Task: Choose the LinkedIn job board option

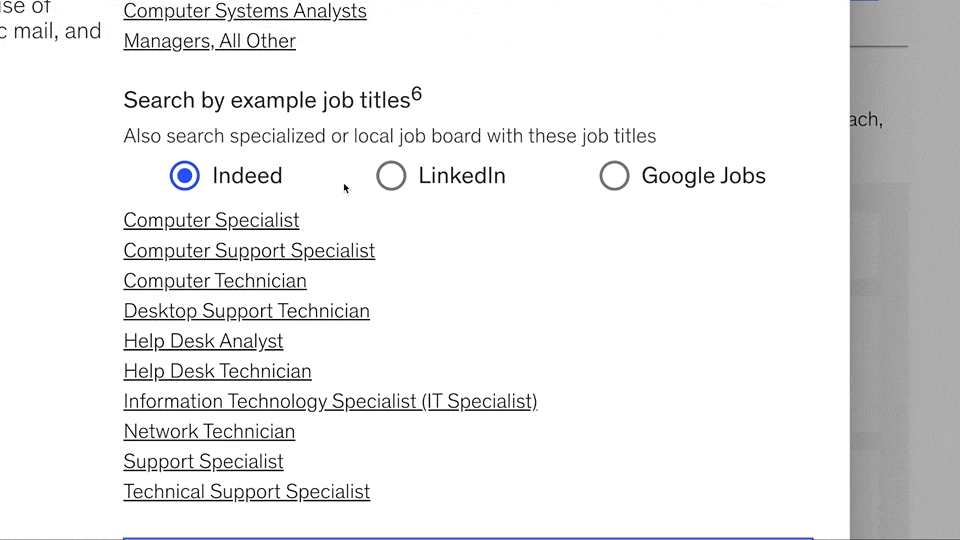Action: [391, 176]
